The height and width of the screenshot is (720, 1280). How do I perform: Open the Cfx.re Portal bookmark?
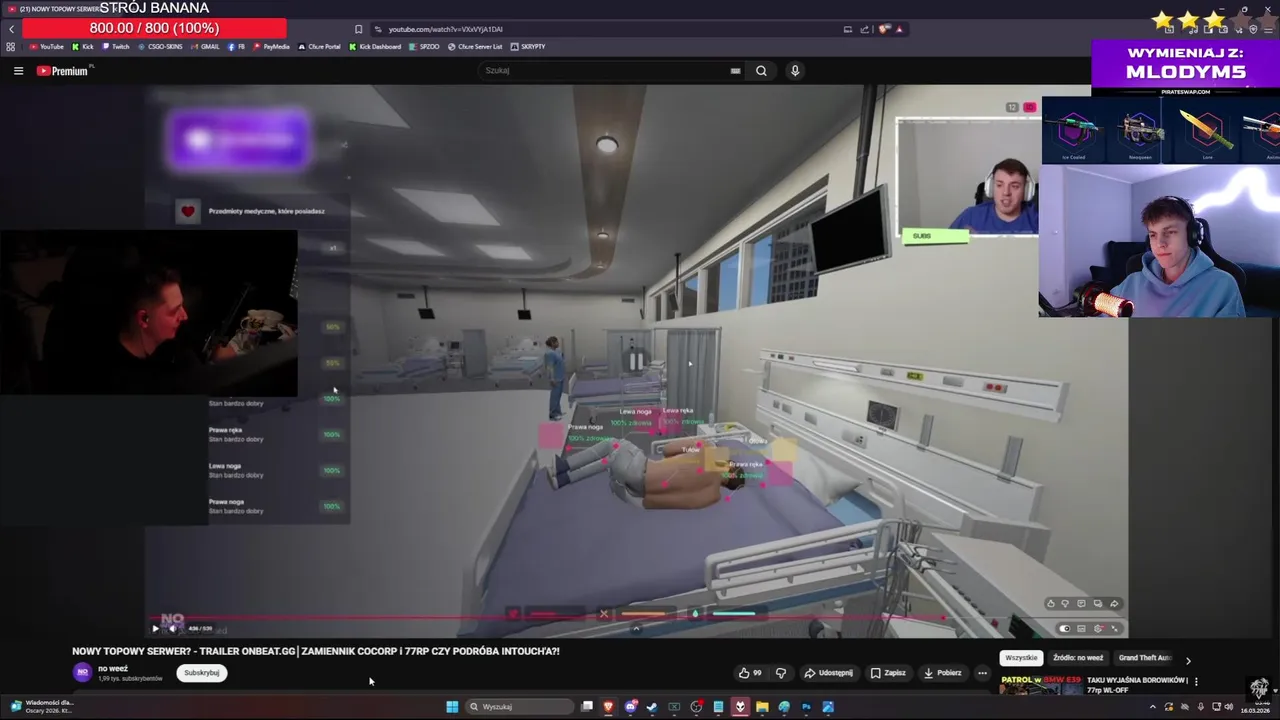tap(320, 47)
